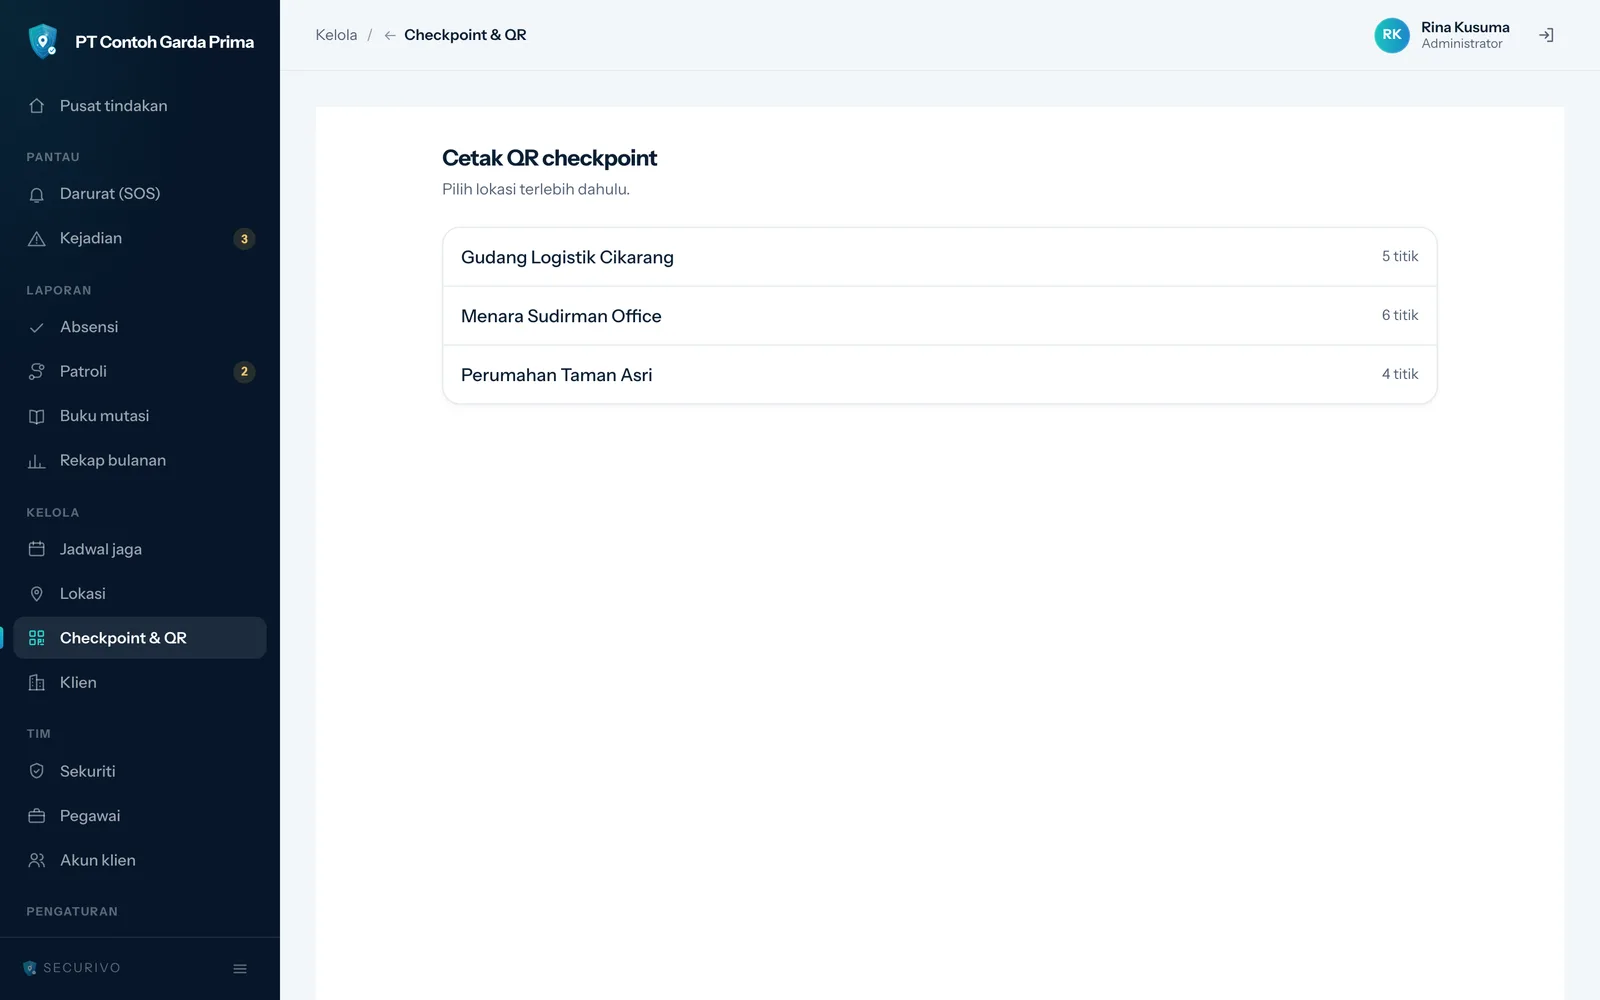Screen dimensions: 1600x1000
Task: Click the Darurat (SOS) bell icon
Action: [x=37, y=194]
